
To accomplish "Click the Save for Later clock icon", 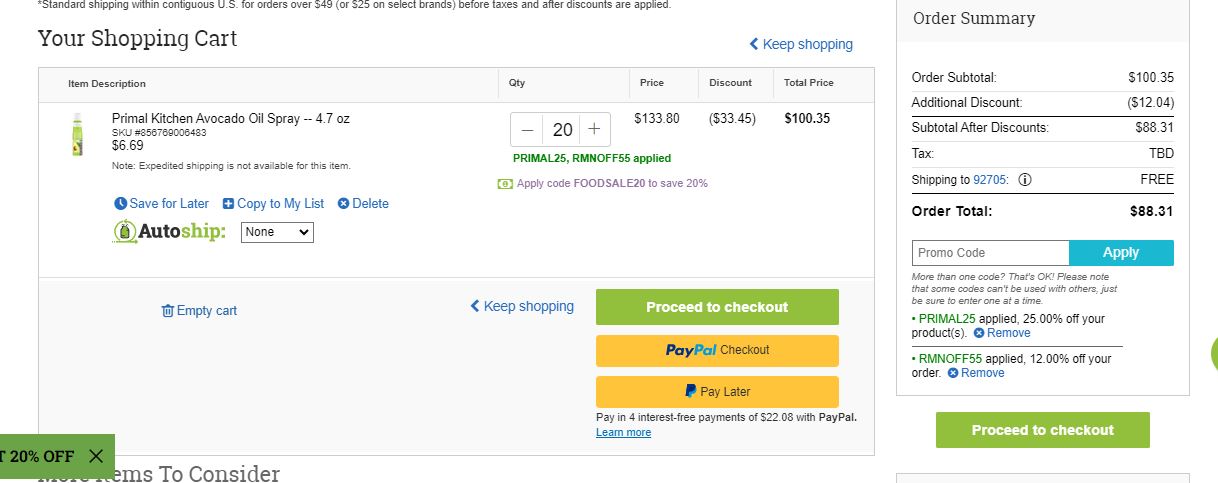I will 121,203.
